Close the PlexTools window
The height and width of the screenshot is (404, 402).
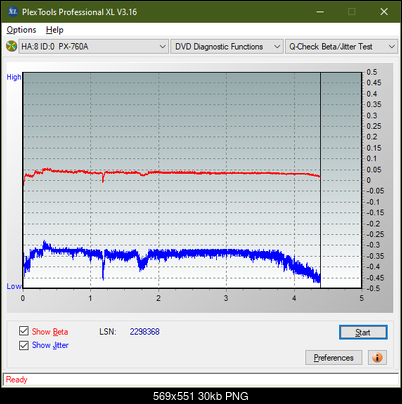pos(384,12)
